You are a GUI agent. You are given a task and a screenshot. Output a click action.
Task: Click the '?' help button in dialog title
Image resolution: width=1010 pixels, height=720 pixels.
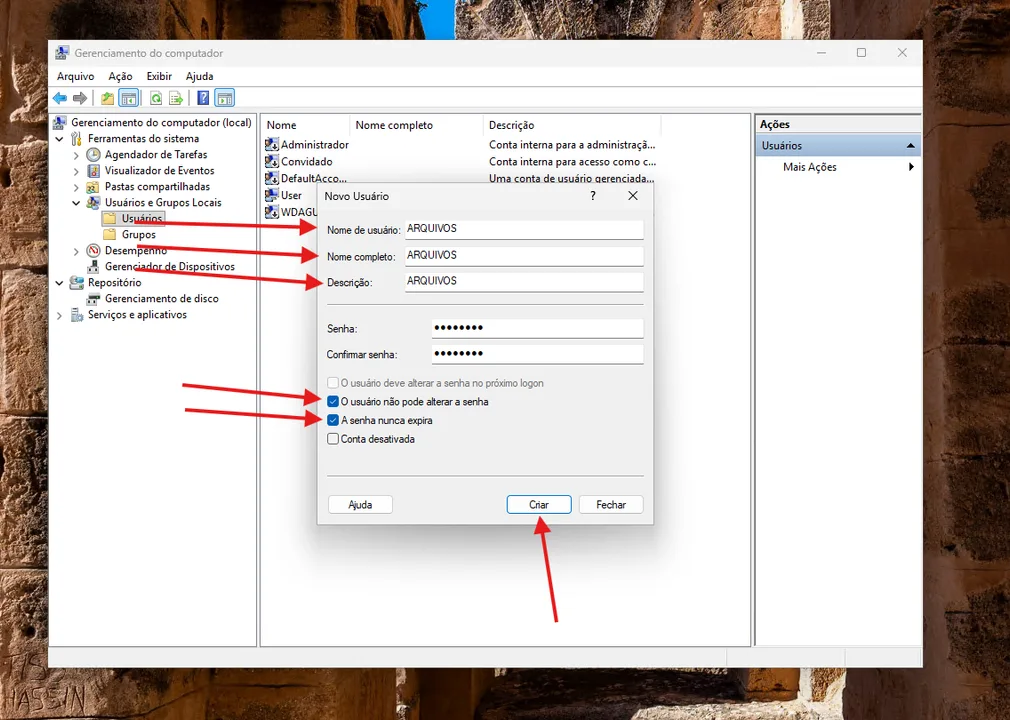593,196
